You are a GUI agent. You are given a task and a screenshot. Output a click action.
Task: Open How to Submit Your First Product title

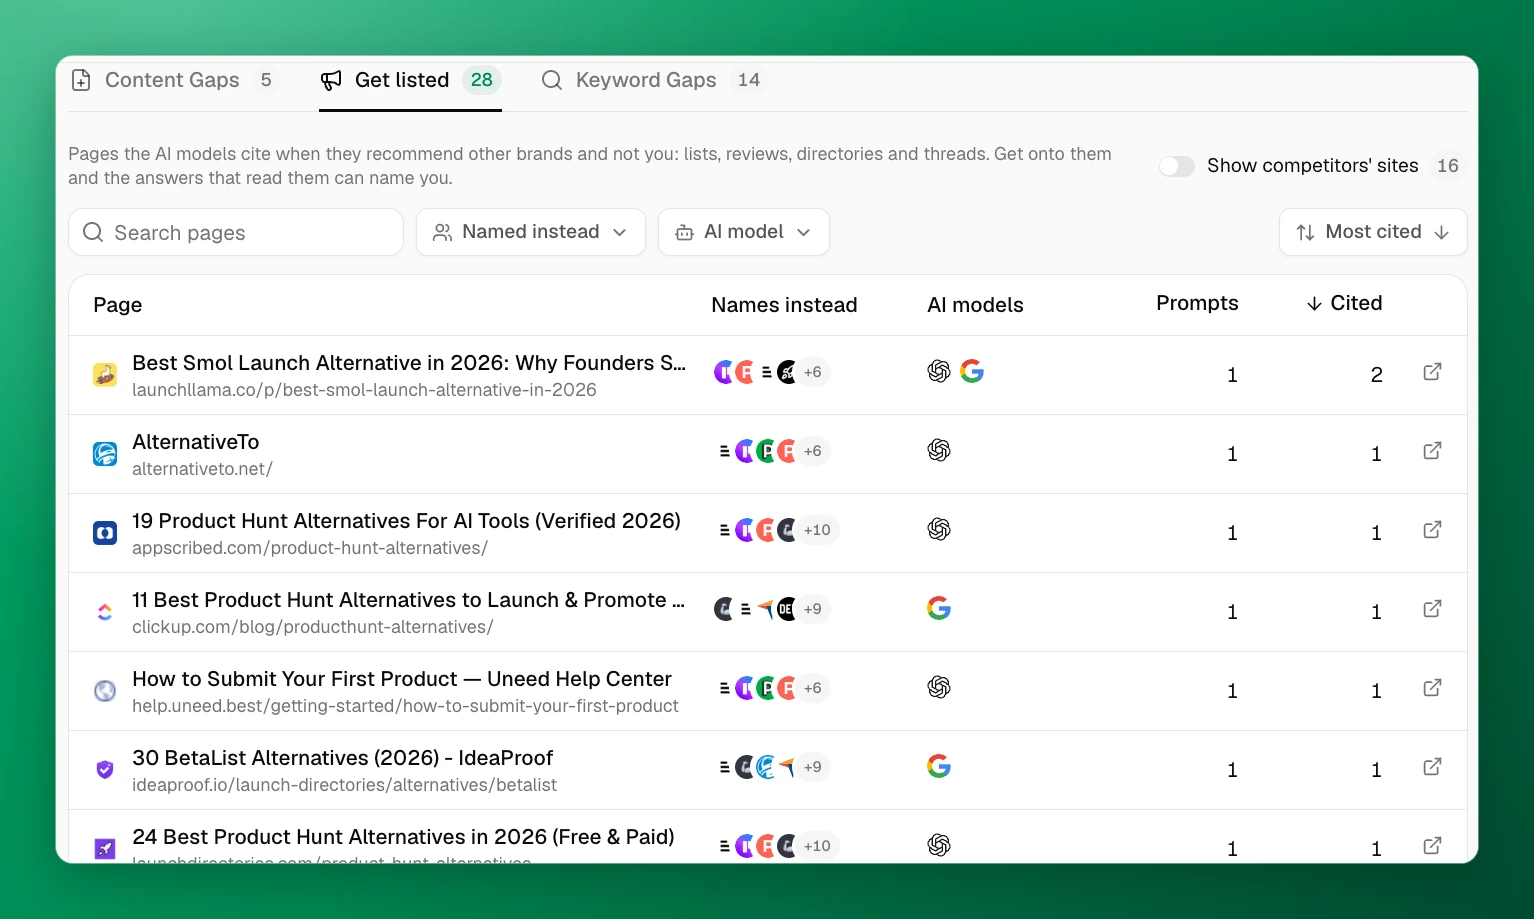[x=402, y=679]
